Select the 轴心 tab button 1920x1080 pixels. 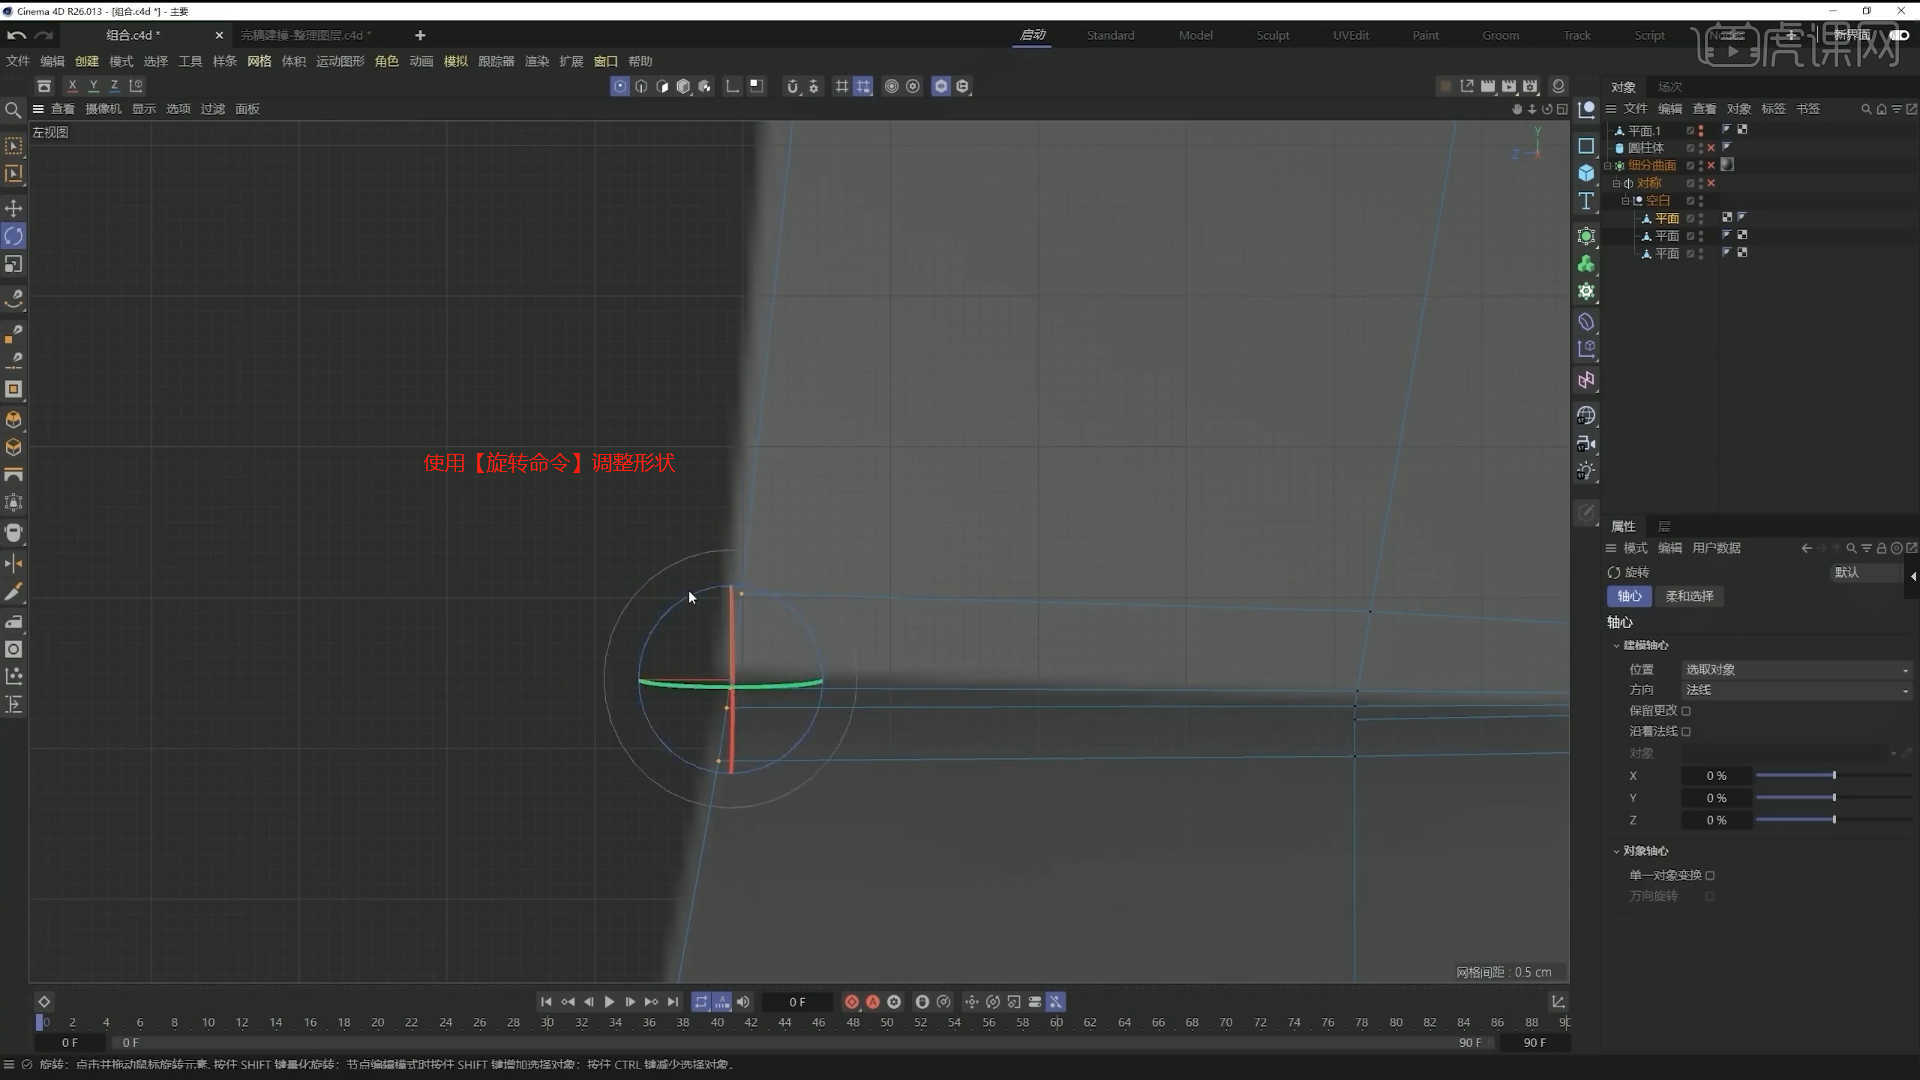click(x=1629, y=597)
